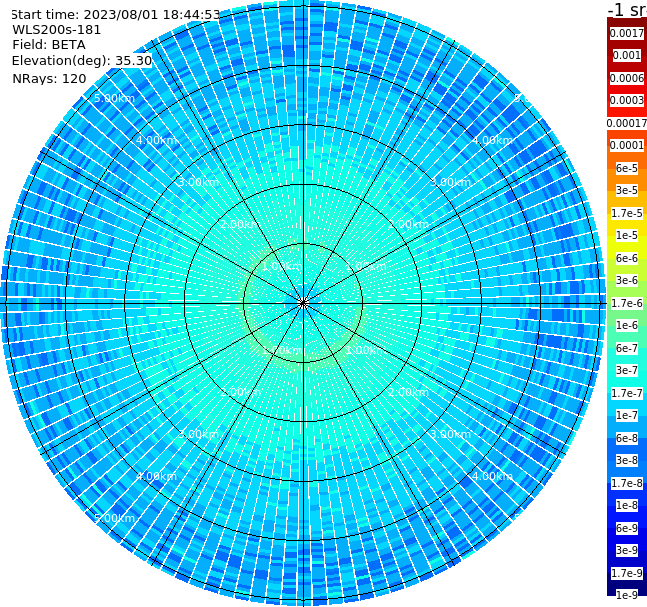This screenshot has height=607, width=647.
Task: Select the 0.0001 colorbar tick
Action: point(627,145)
